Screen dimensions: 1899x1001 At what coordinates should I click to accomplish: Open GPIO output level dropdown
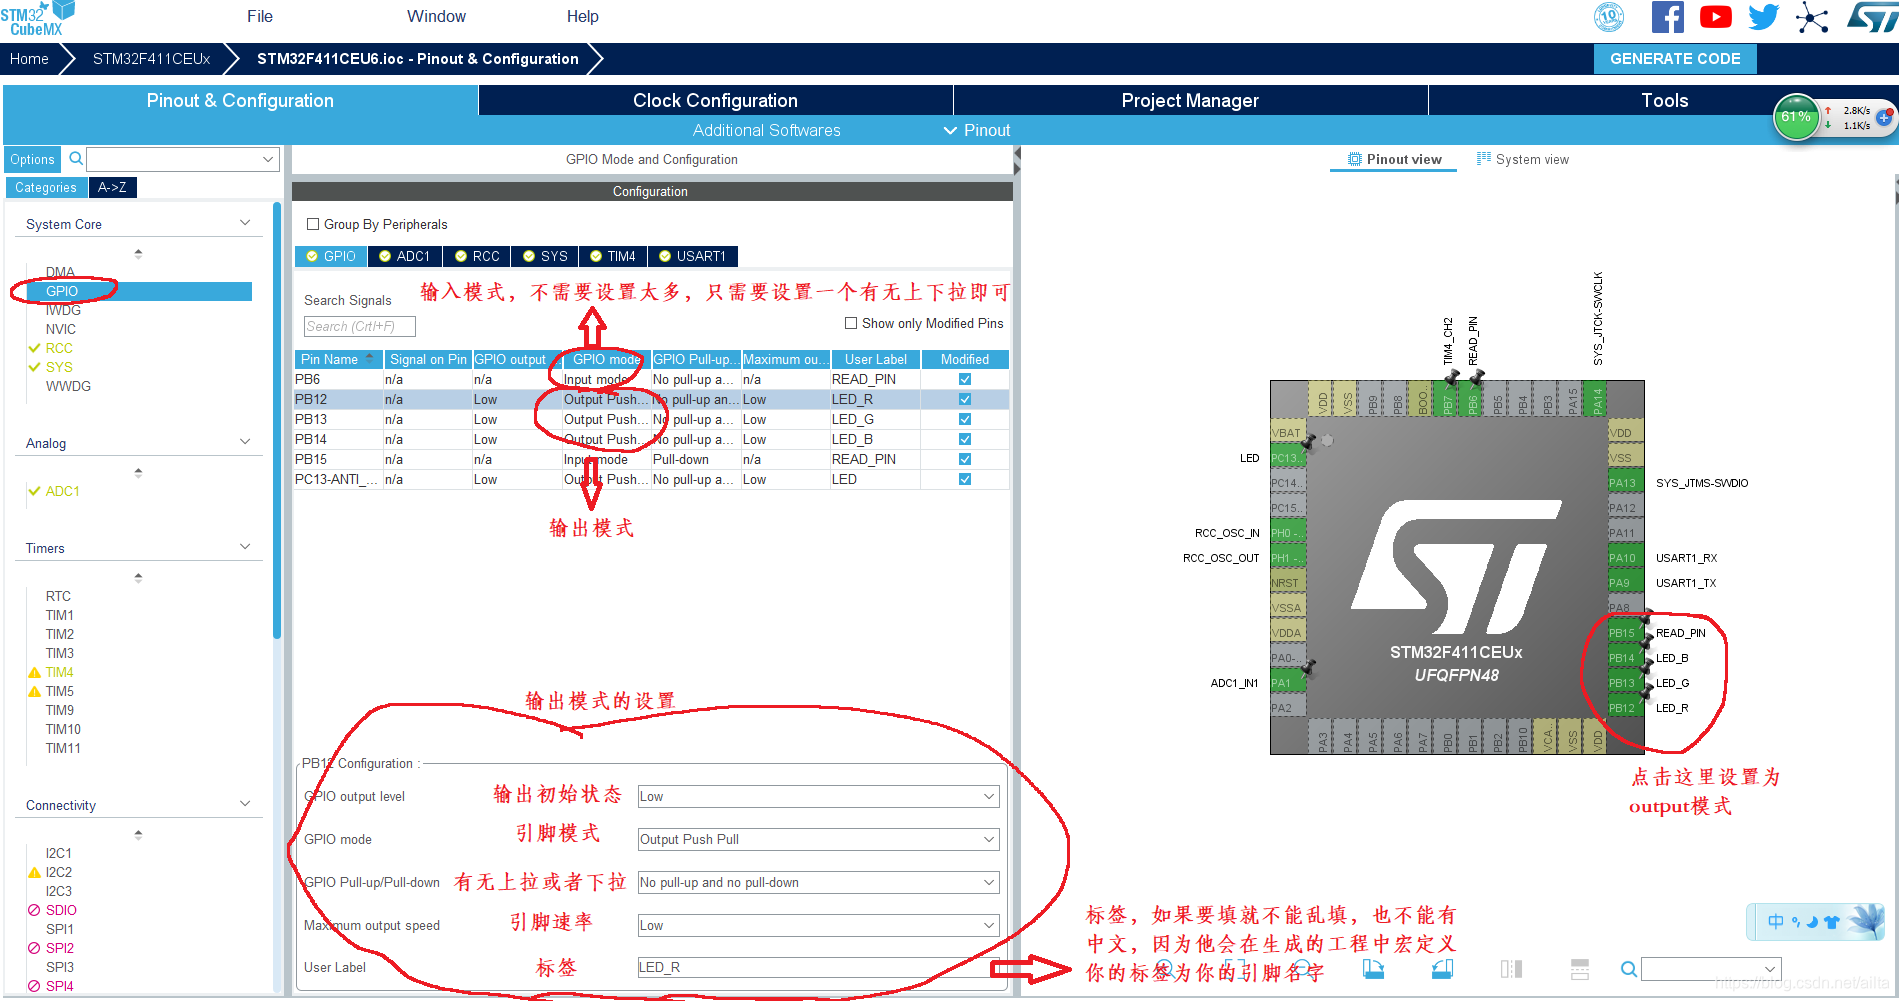[x=818, y=797]
